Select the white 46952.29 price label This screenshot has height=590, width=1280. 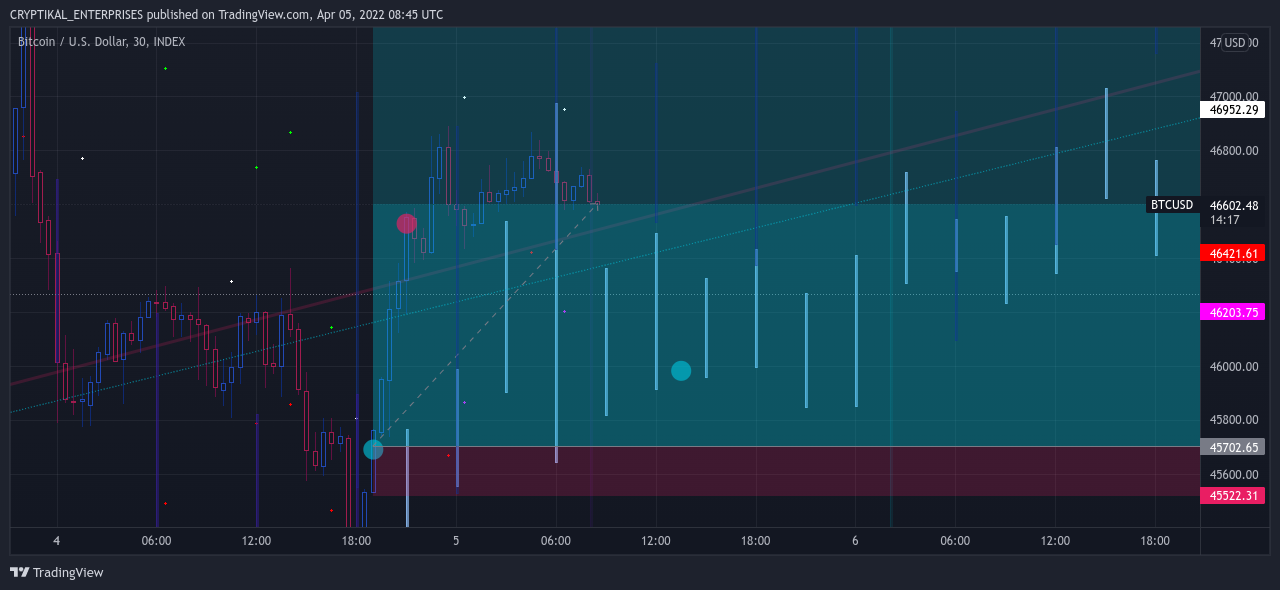(x=1232, y=109)
